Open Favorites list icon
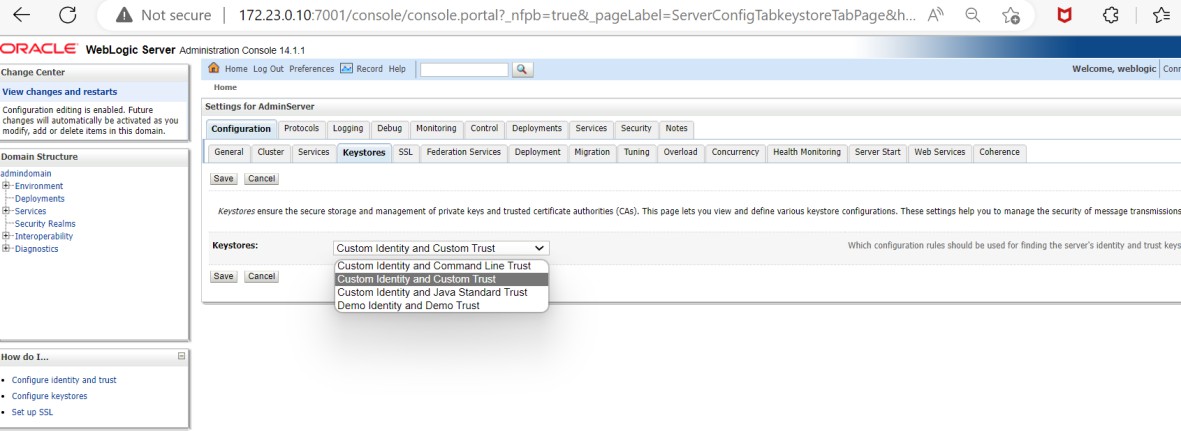The height and width of the screenshot is (431, 1181). 1161,15
